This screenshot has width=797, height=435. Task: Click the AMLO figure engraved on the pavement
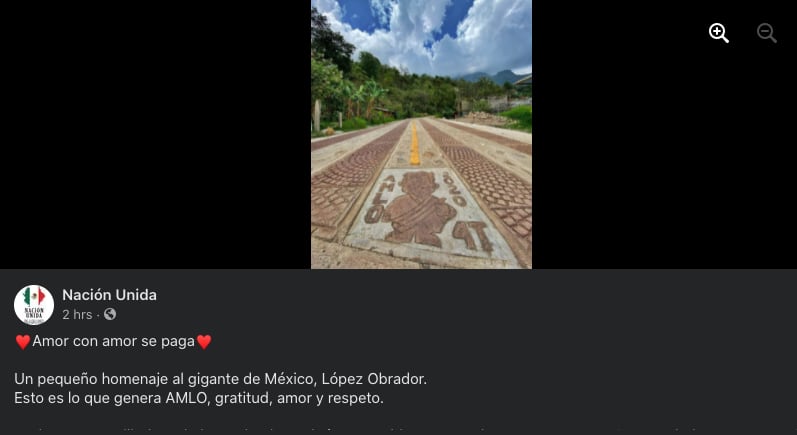coord(419,208)
